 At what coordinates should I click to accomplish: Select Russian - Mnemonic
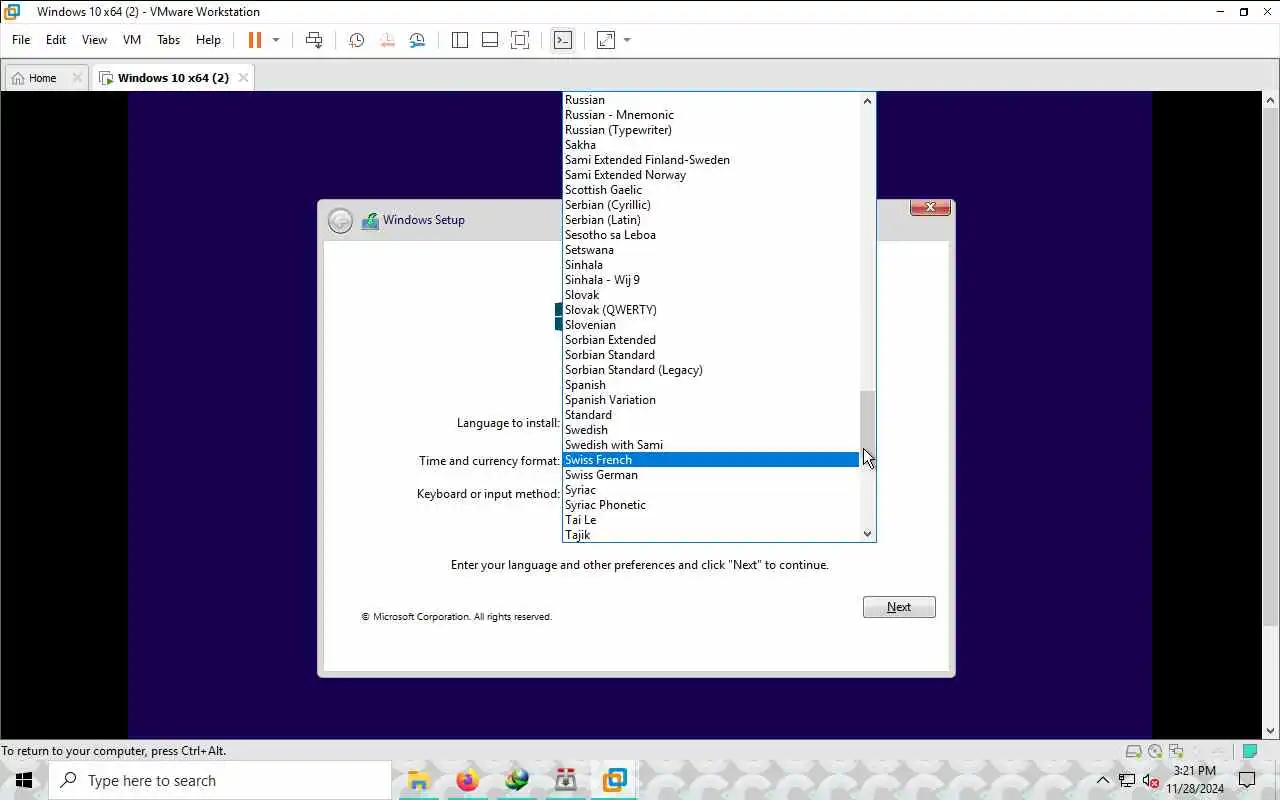tap(710, 115)
